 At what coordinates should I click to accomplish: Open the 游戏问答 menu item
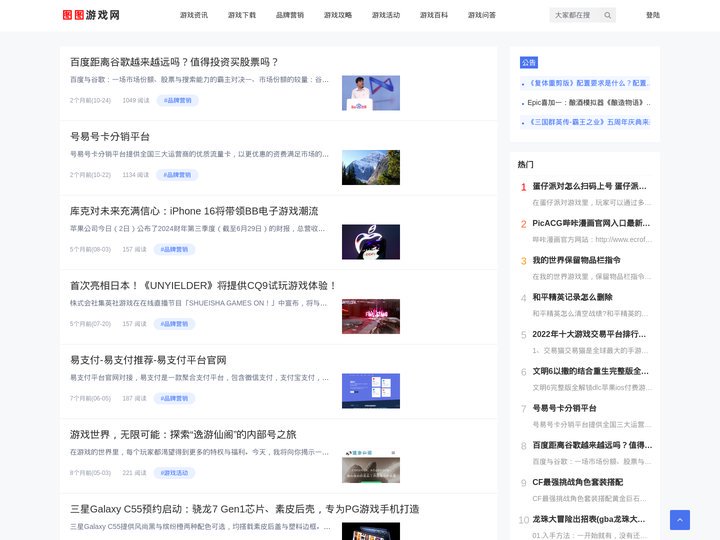(x=482, y=15)
